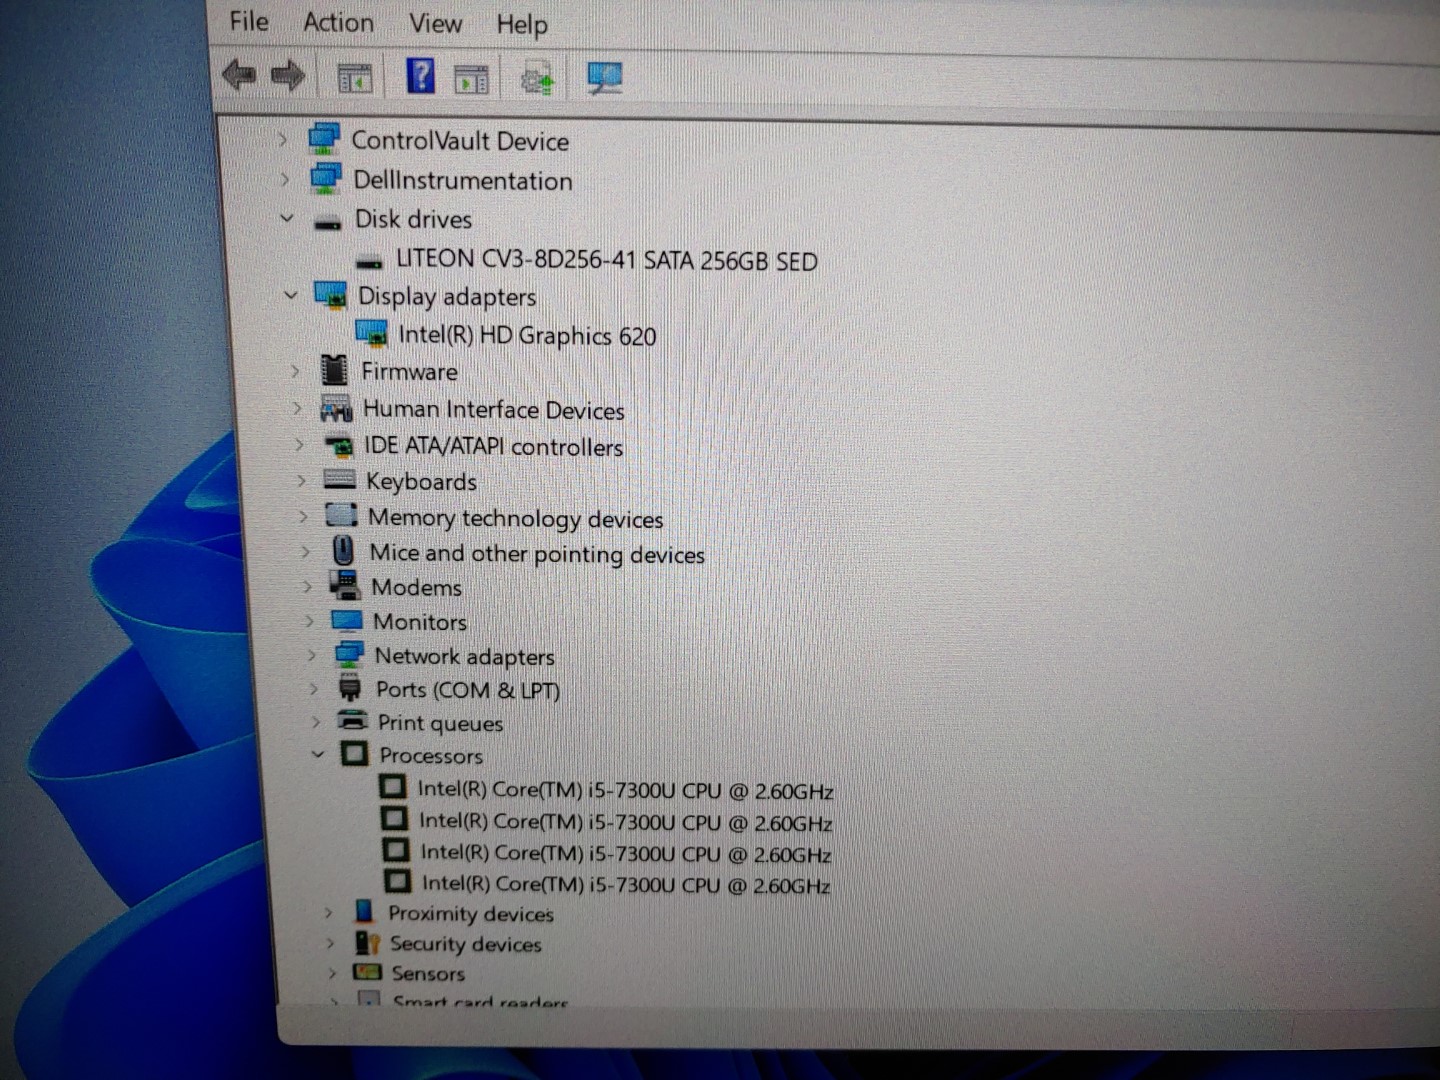Collapse the Processors node
Screen dimensions: 1440x1080
318,754
